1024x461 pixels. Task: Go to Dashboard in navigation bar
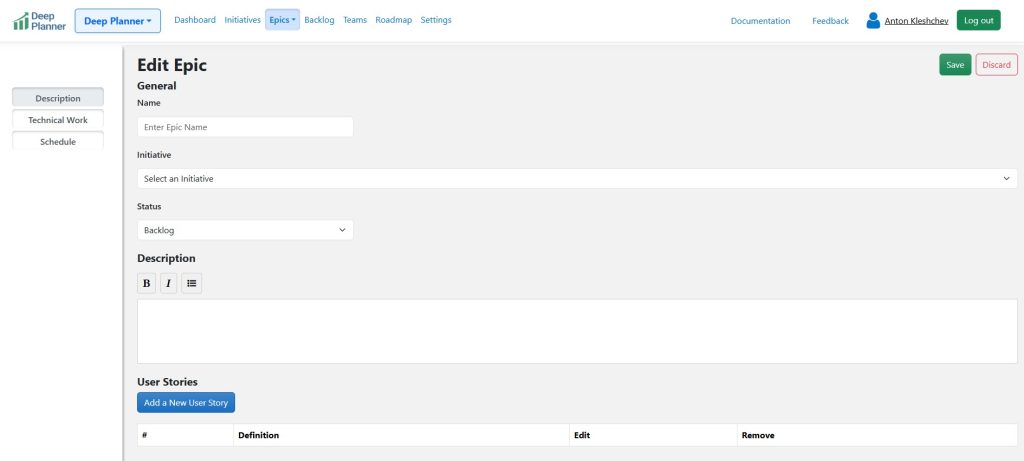pyautogui.click(x=195, y=20)
